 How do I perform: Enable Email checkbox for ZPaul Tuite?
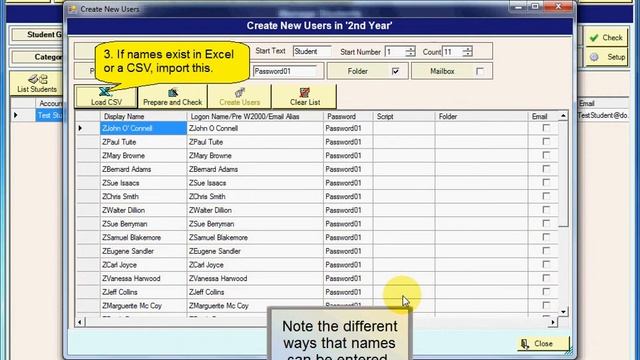(x=546, y=141)
